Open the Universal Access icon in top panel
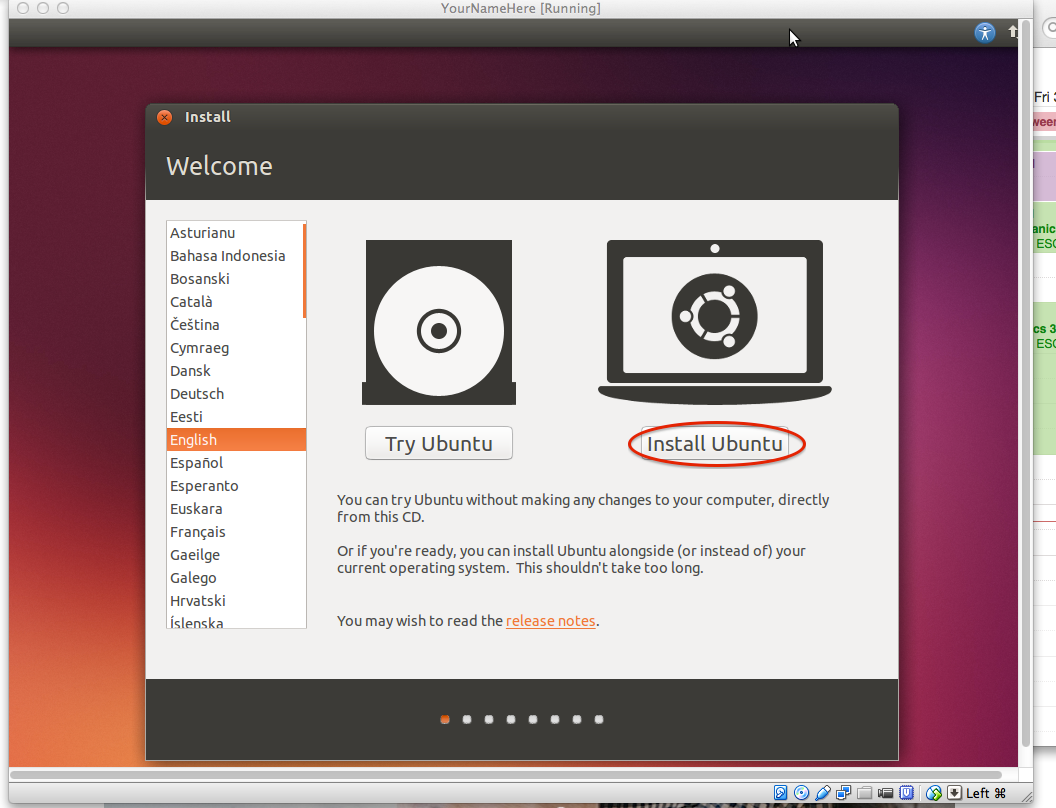Image resolution: width=1056 pixels, height=808 pixels. pyautogui.click(x=985, y=32)
